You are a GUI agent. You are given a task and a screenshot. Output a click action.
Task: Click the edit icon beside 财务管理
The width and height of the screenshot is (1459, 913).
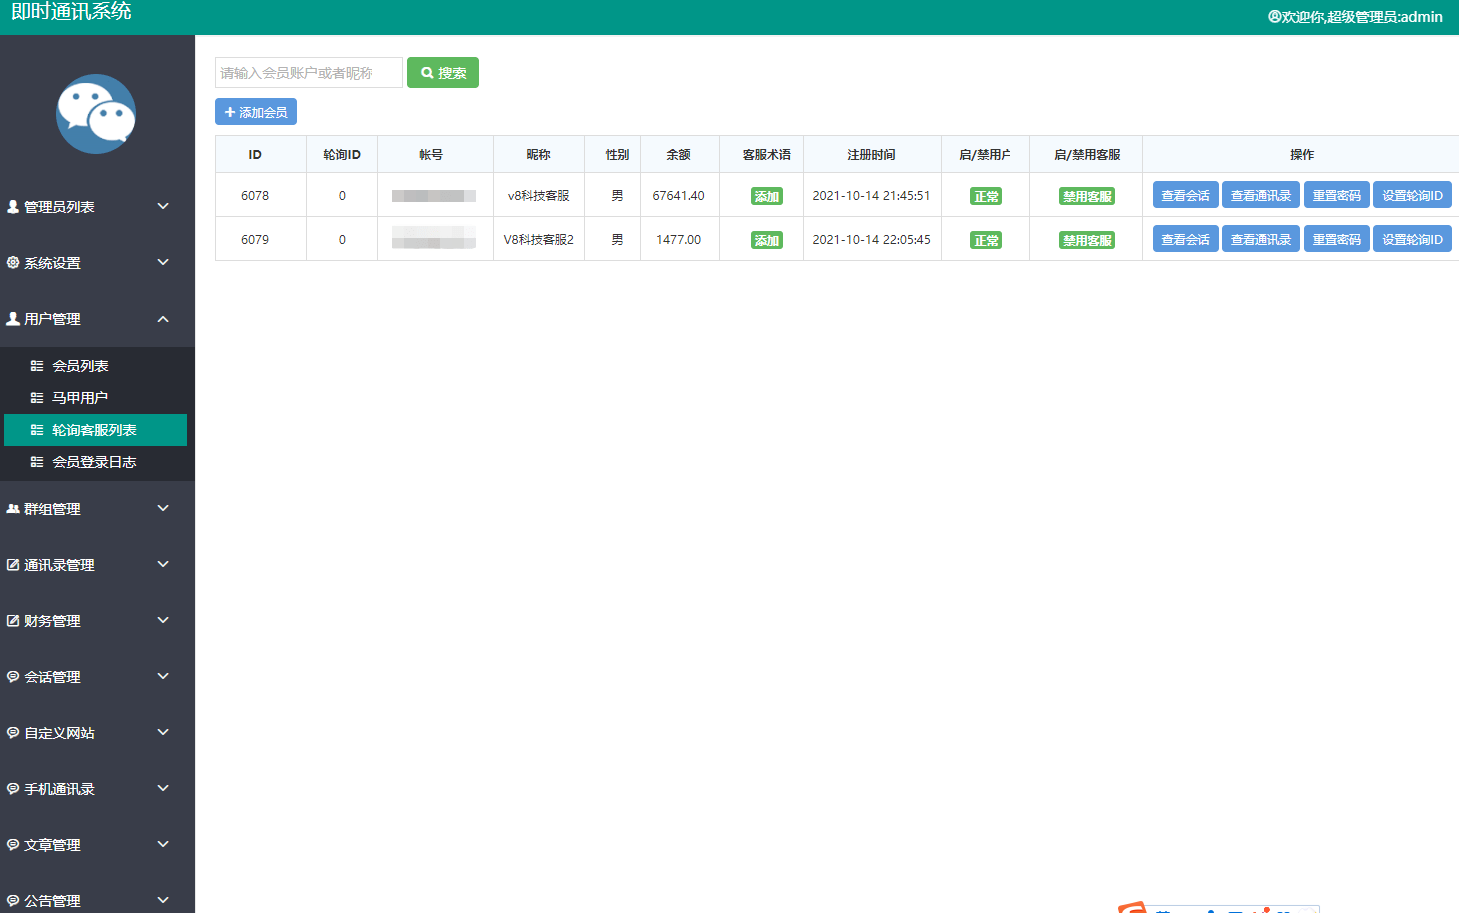coord(13,621)
